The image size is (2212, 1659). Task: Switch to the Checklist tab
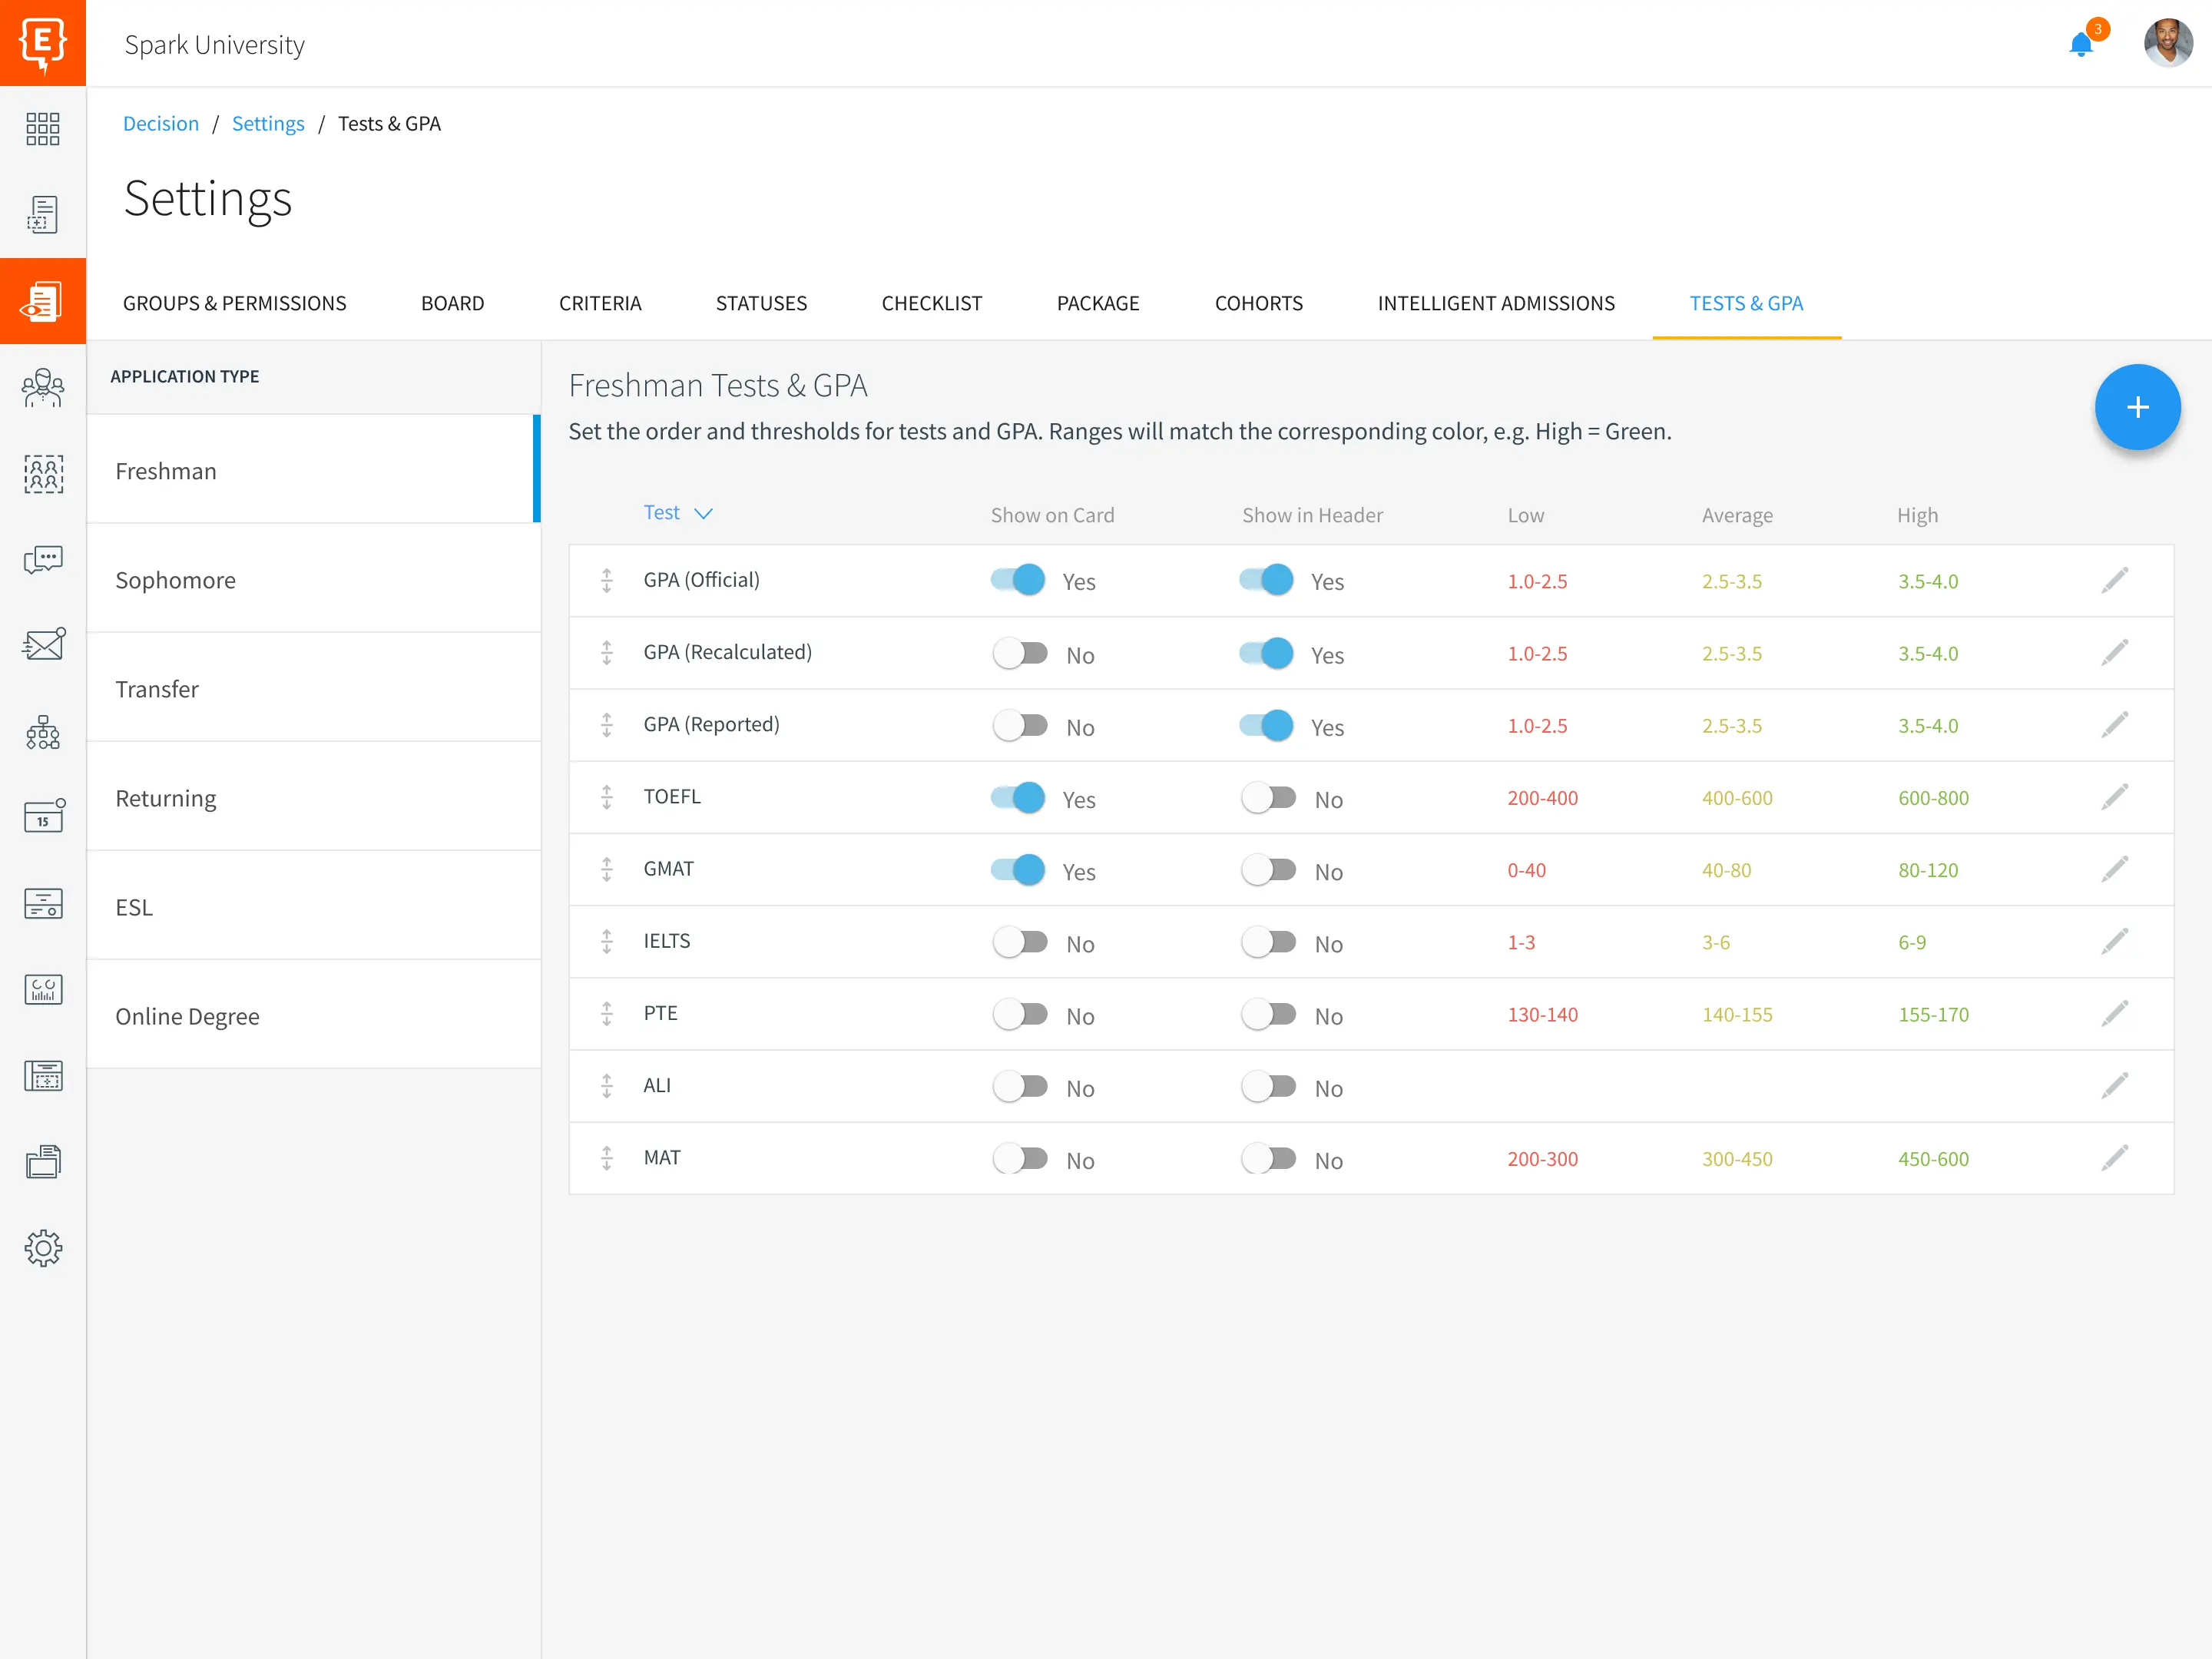tap(931, 303)
